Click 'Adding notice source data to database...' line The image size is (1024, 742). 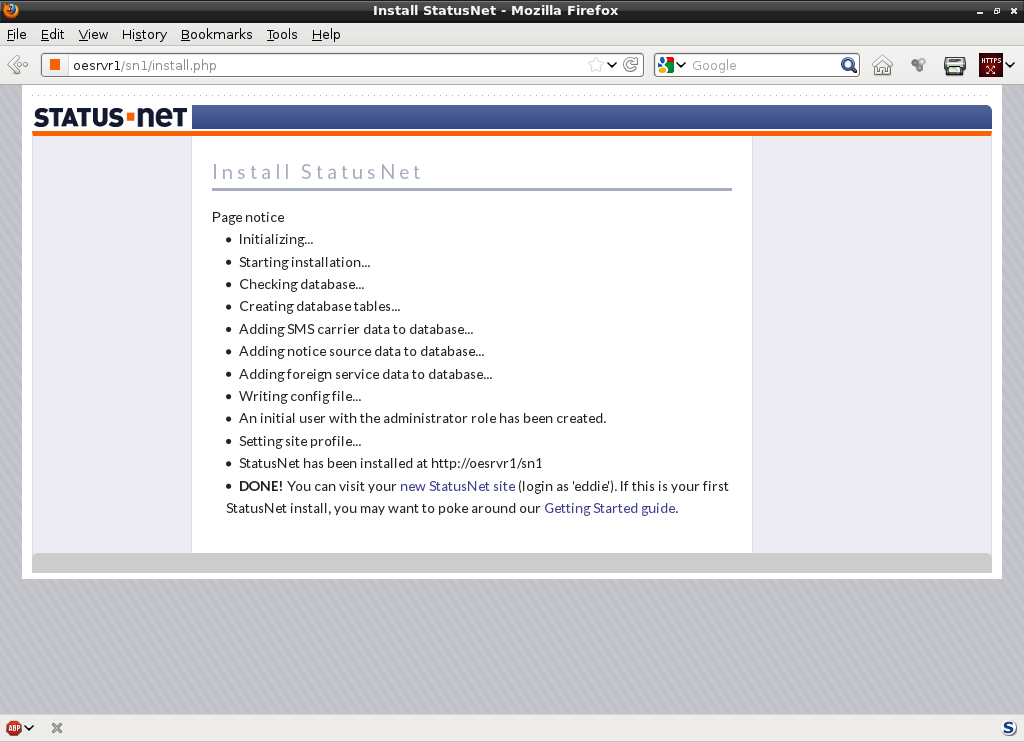[361, 351]
